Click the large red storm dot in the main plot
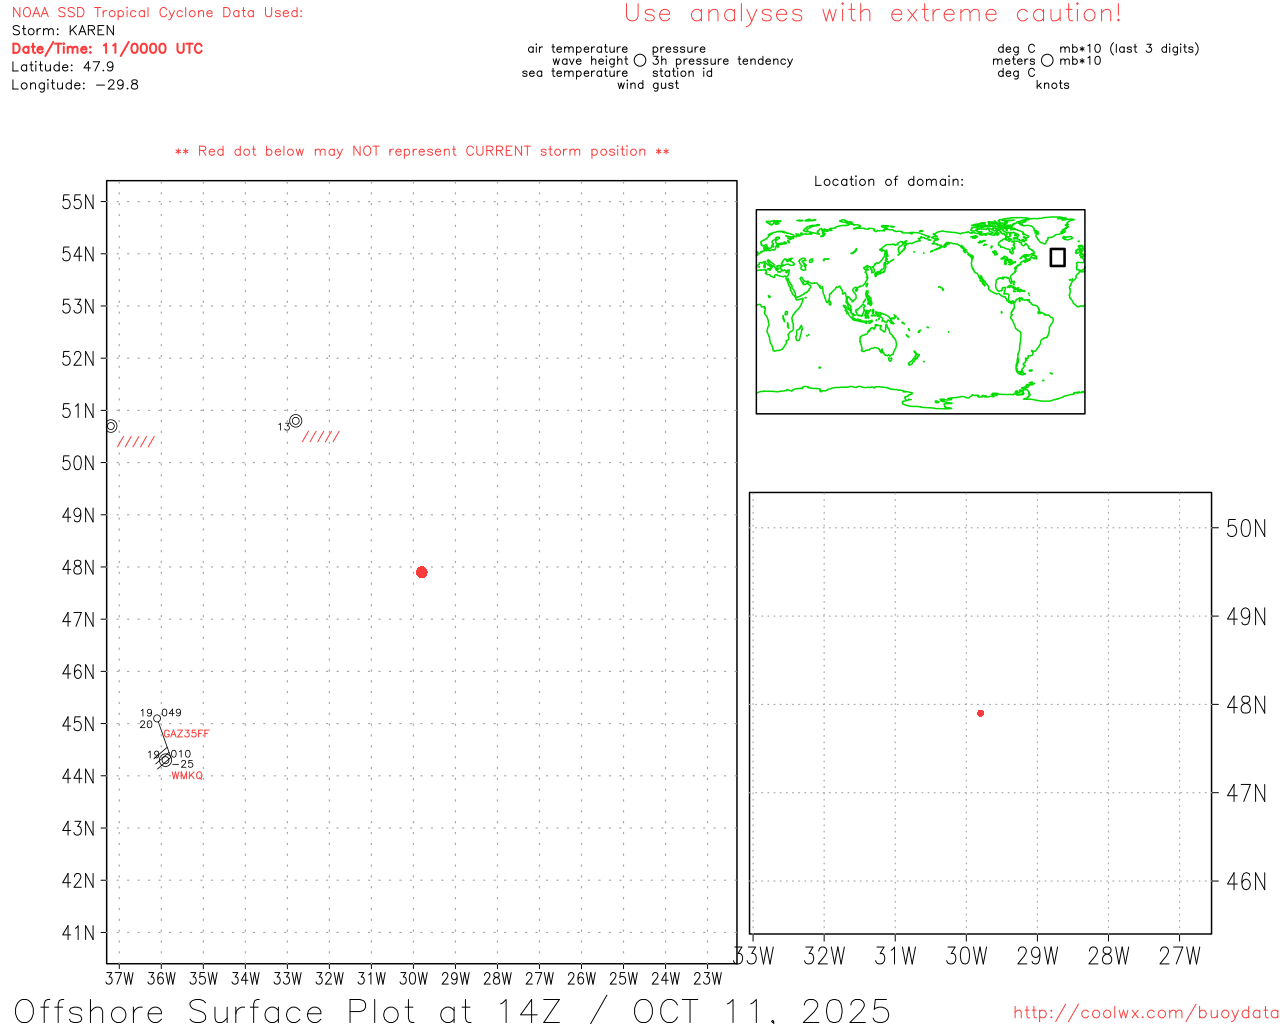The height and width of the screenshot is (1024, 1280). pos(421,572)
